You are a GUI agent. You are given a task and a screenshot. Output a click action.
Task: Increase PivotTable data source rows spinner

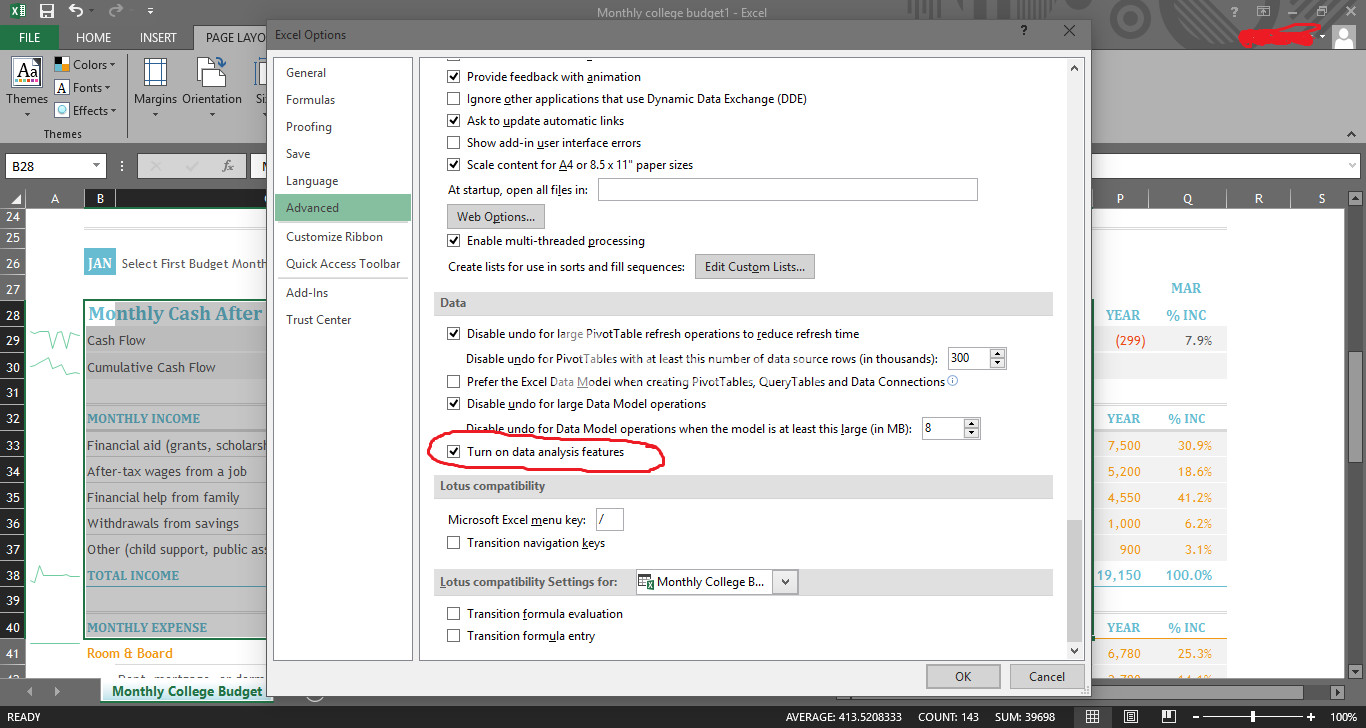(x=997, y=353)
